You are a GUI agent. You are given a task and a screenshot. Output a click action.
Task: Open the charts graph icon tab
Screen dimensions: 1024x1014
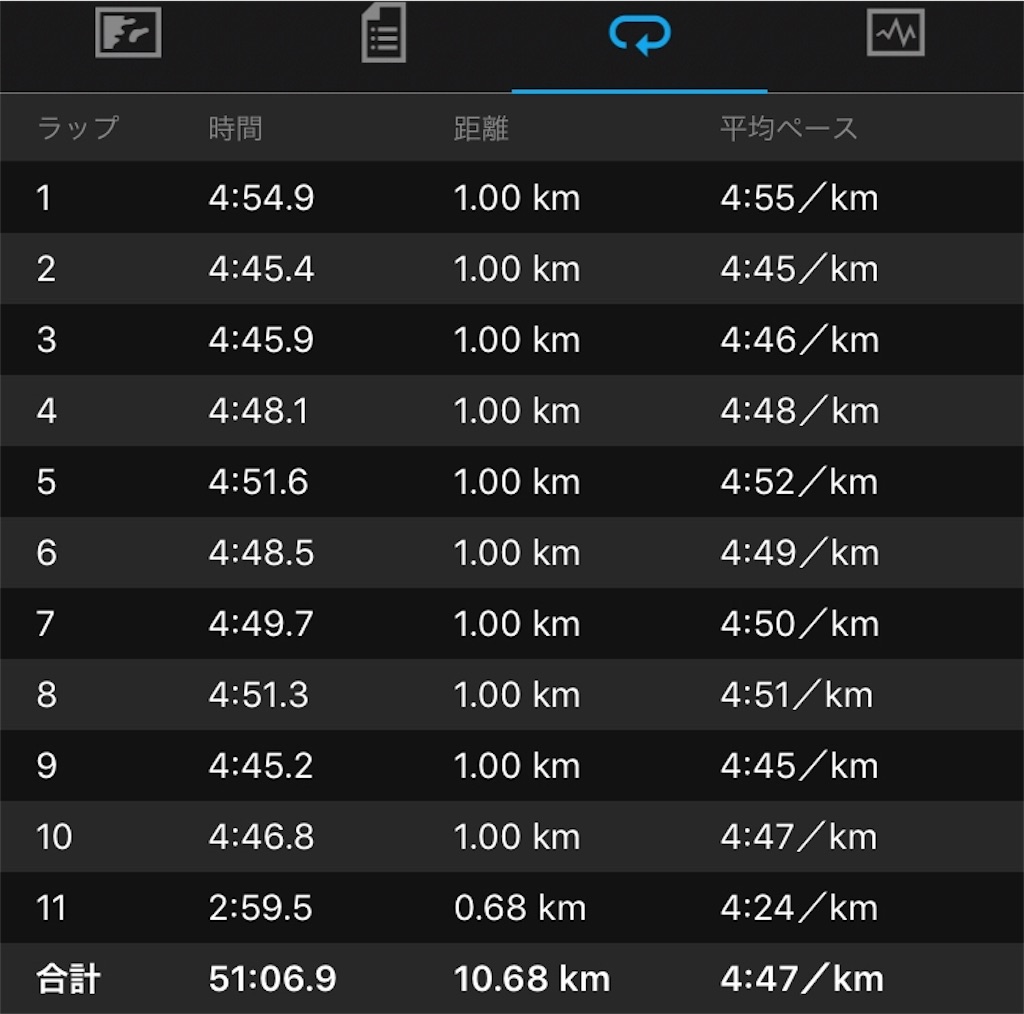(895, 32)
